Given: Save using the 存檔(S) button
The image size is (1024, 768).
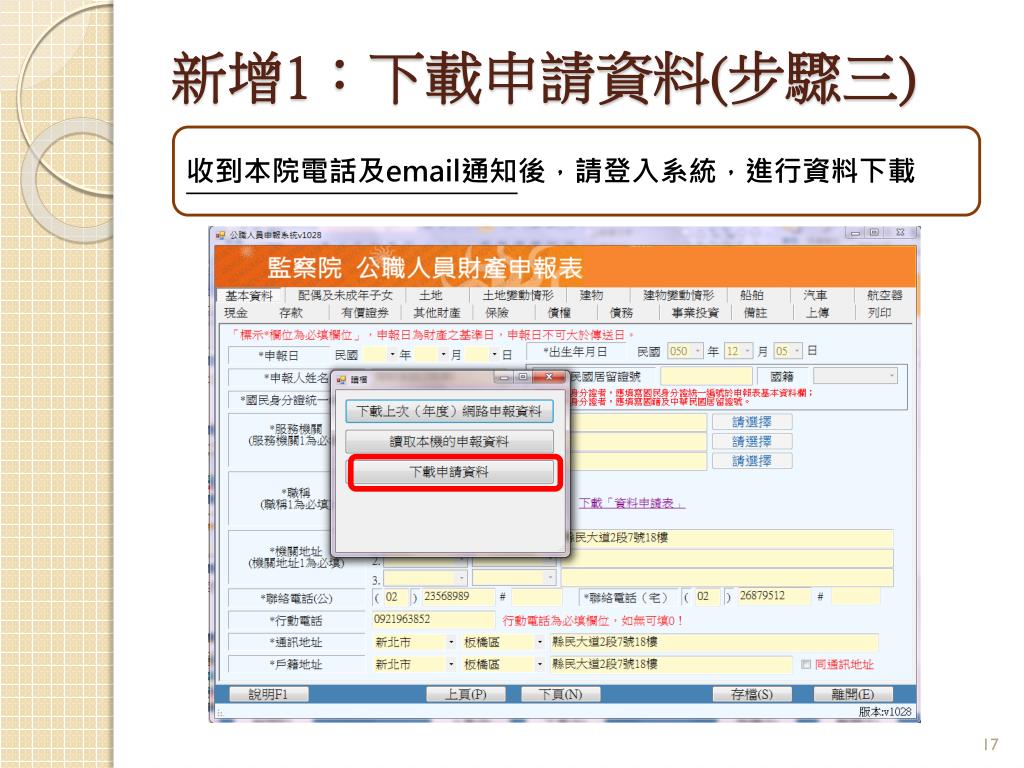Looking at the screenshot, I should pos(752,694).
